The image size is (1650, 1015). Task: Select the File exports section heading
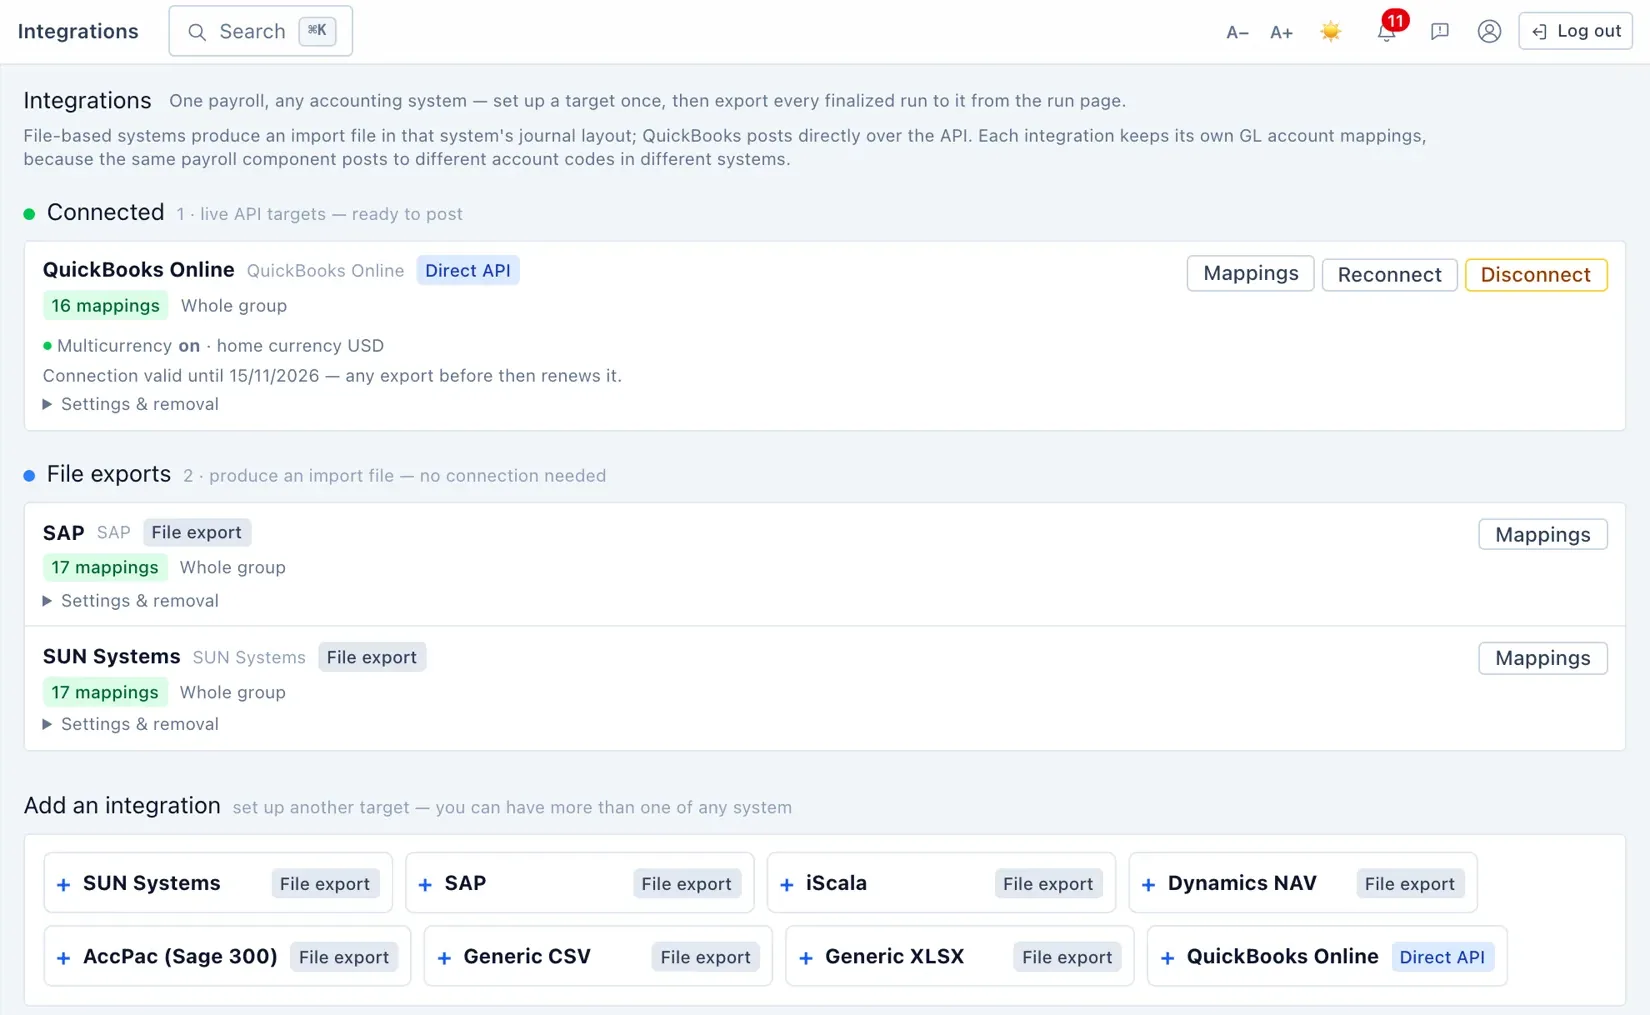click(108, 474)
